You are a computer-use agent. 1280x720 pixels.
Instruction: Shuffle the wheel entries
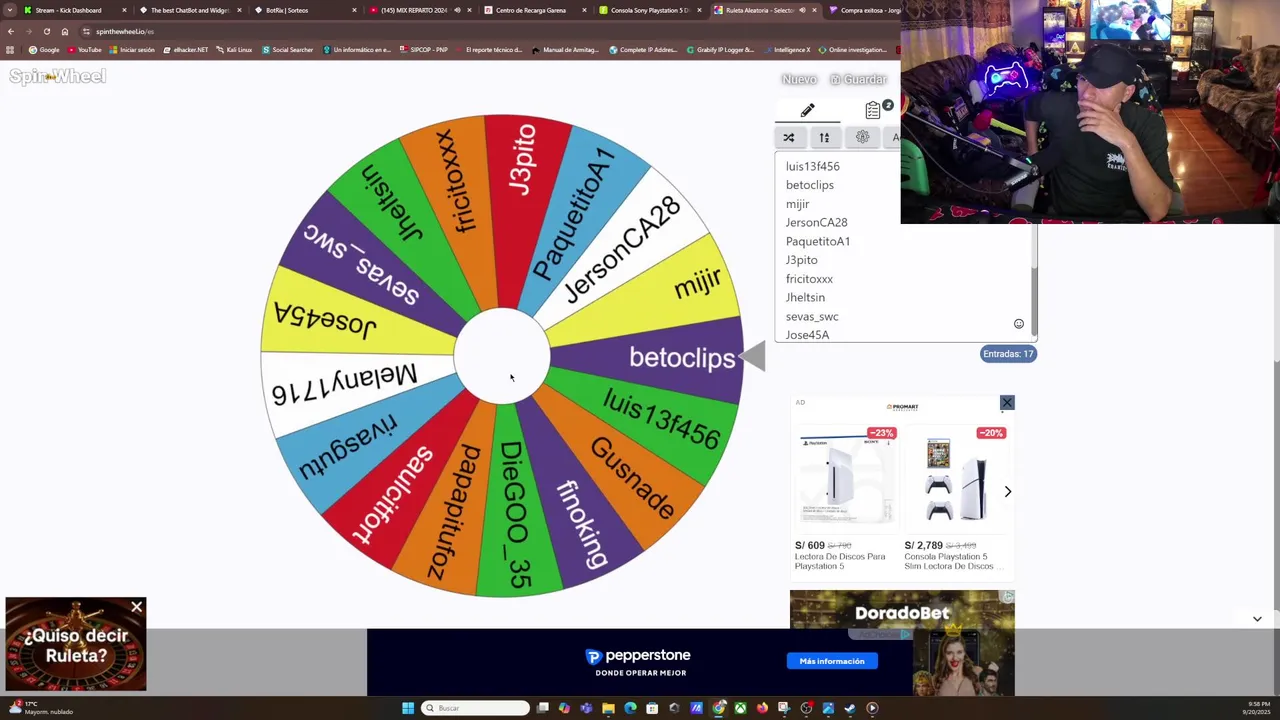(x=788, y=137)
